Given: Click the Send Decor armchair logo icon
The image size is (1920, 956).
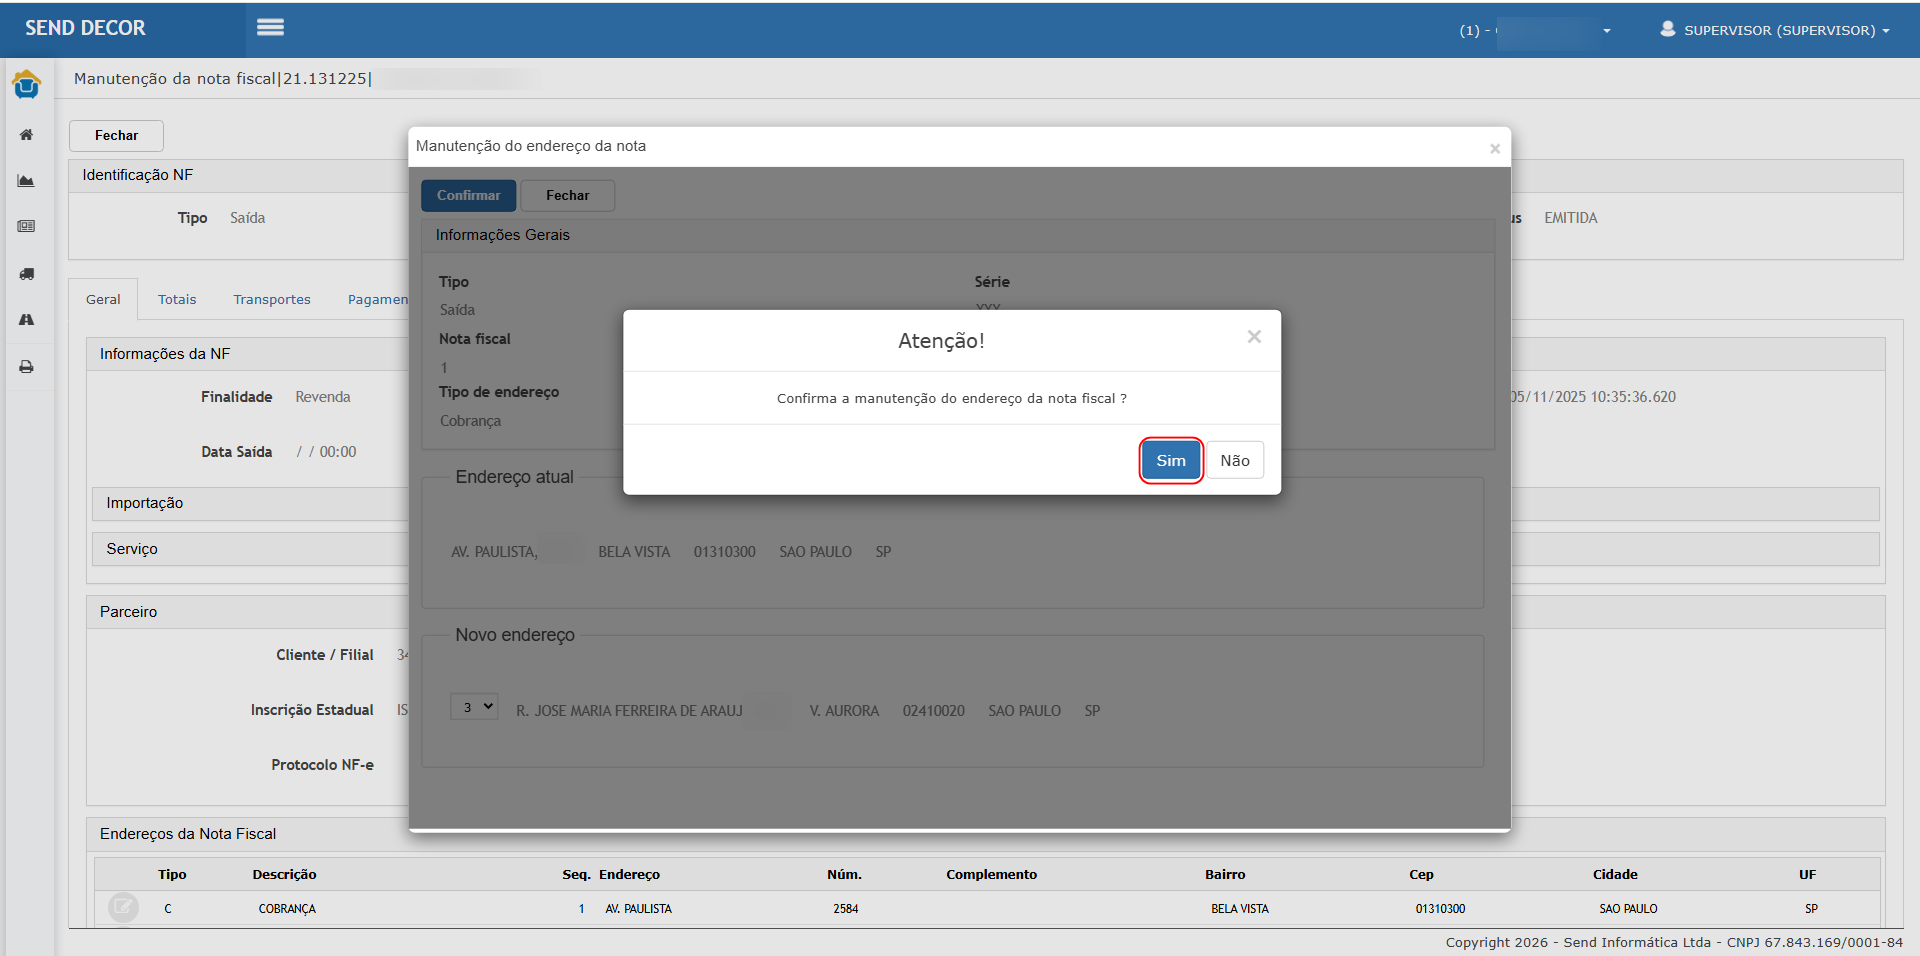Looking at the screenshot, I should click(27, 85).
